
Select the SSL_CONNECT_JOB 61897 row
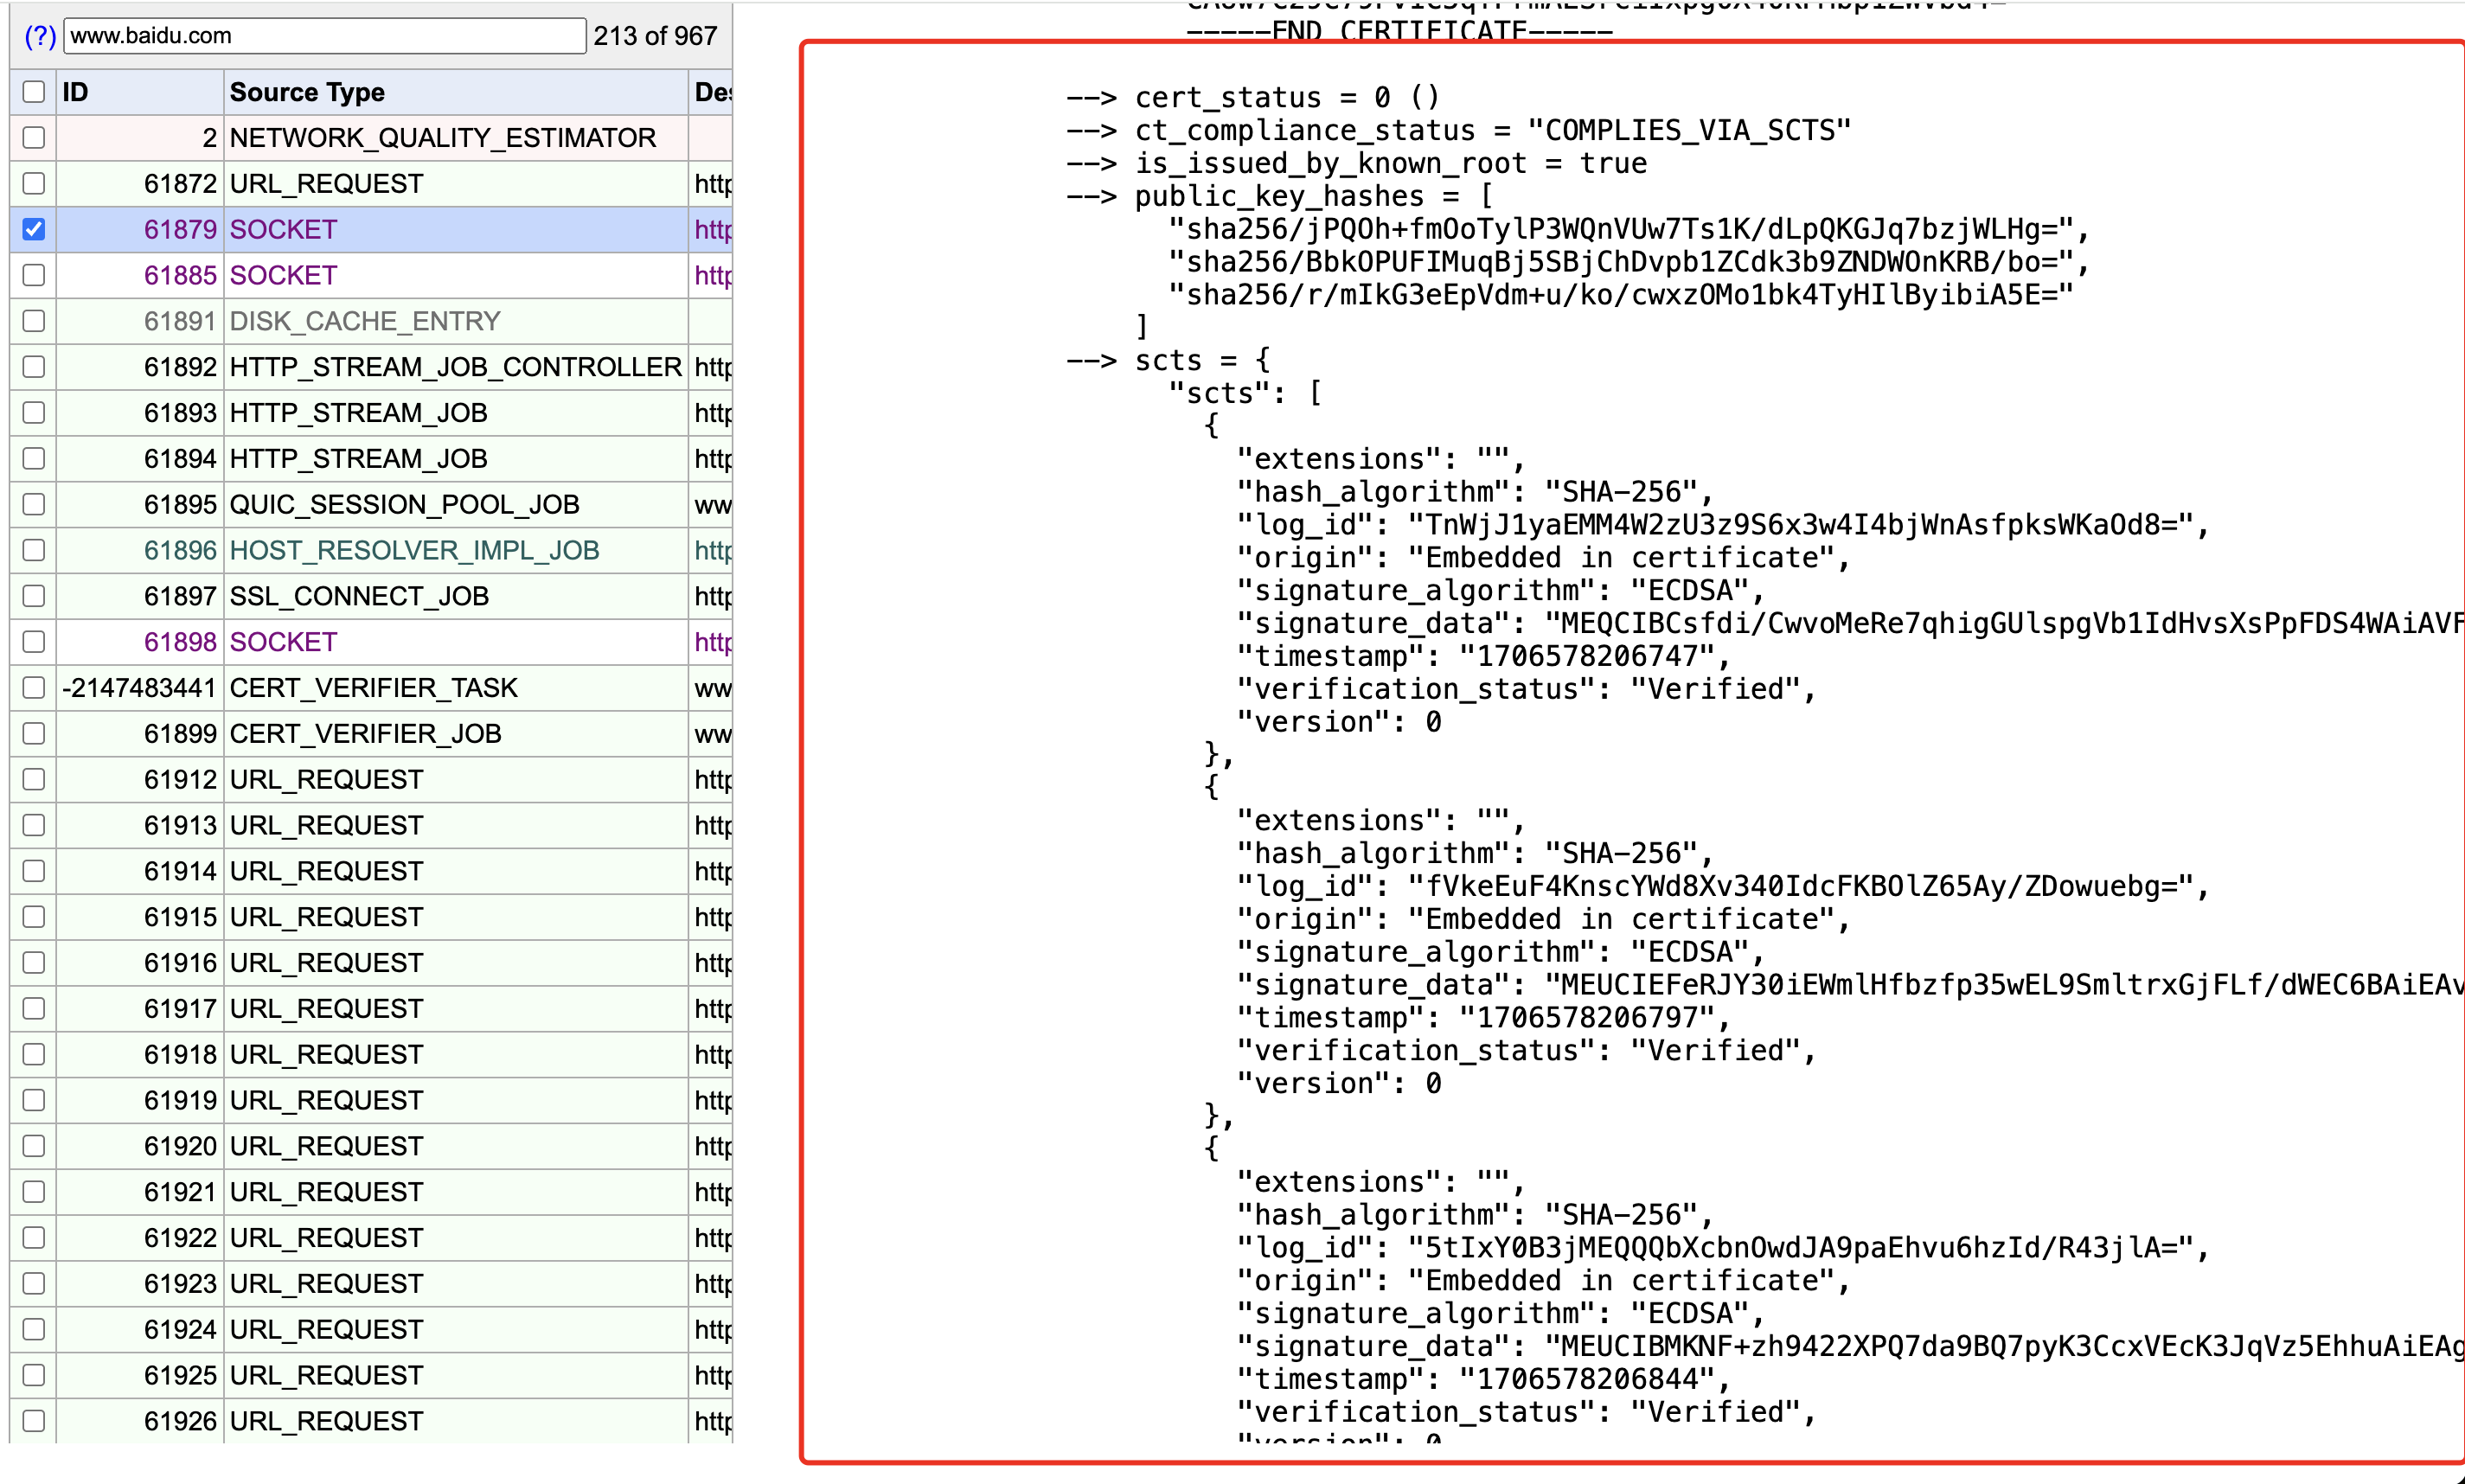coord(359,596)
